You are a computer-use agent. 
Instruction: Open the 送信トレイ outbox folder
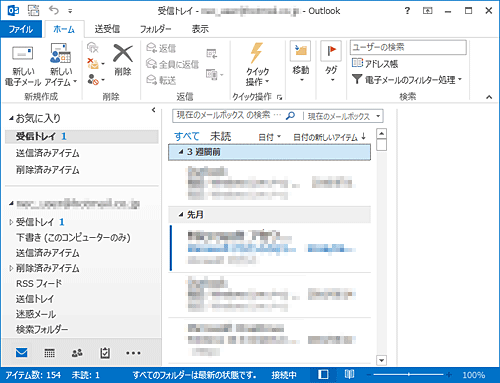click(35, 299)
